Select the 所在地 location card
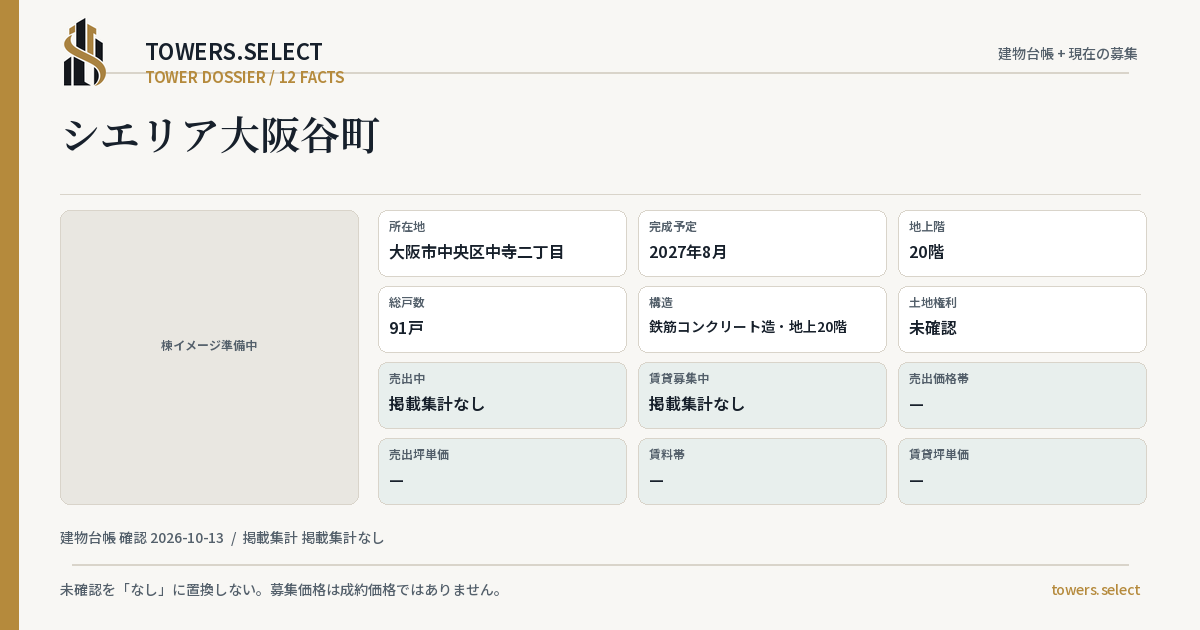Image resolution: width=1200 pixels, height=630 pixels. [502, 243]
